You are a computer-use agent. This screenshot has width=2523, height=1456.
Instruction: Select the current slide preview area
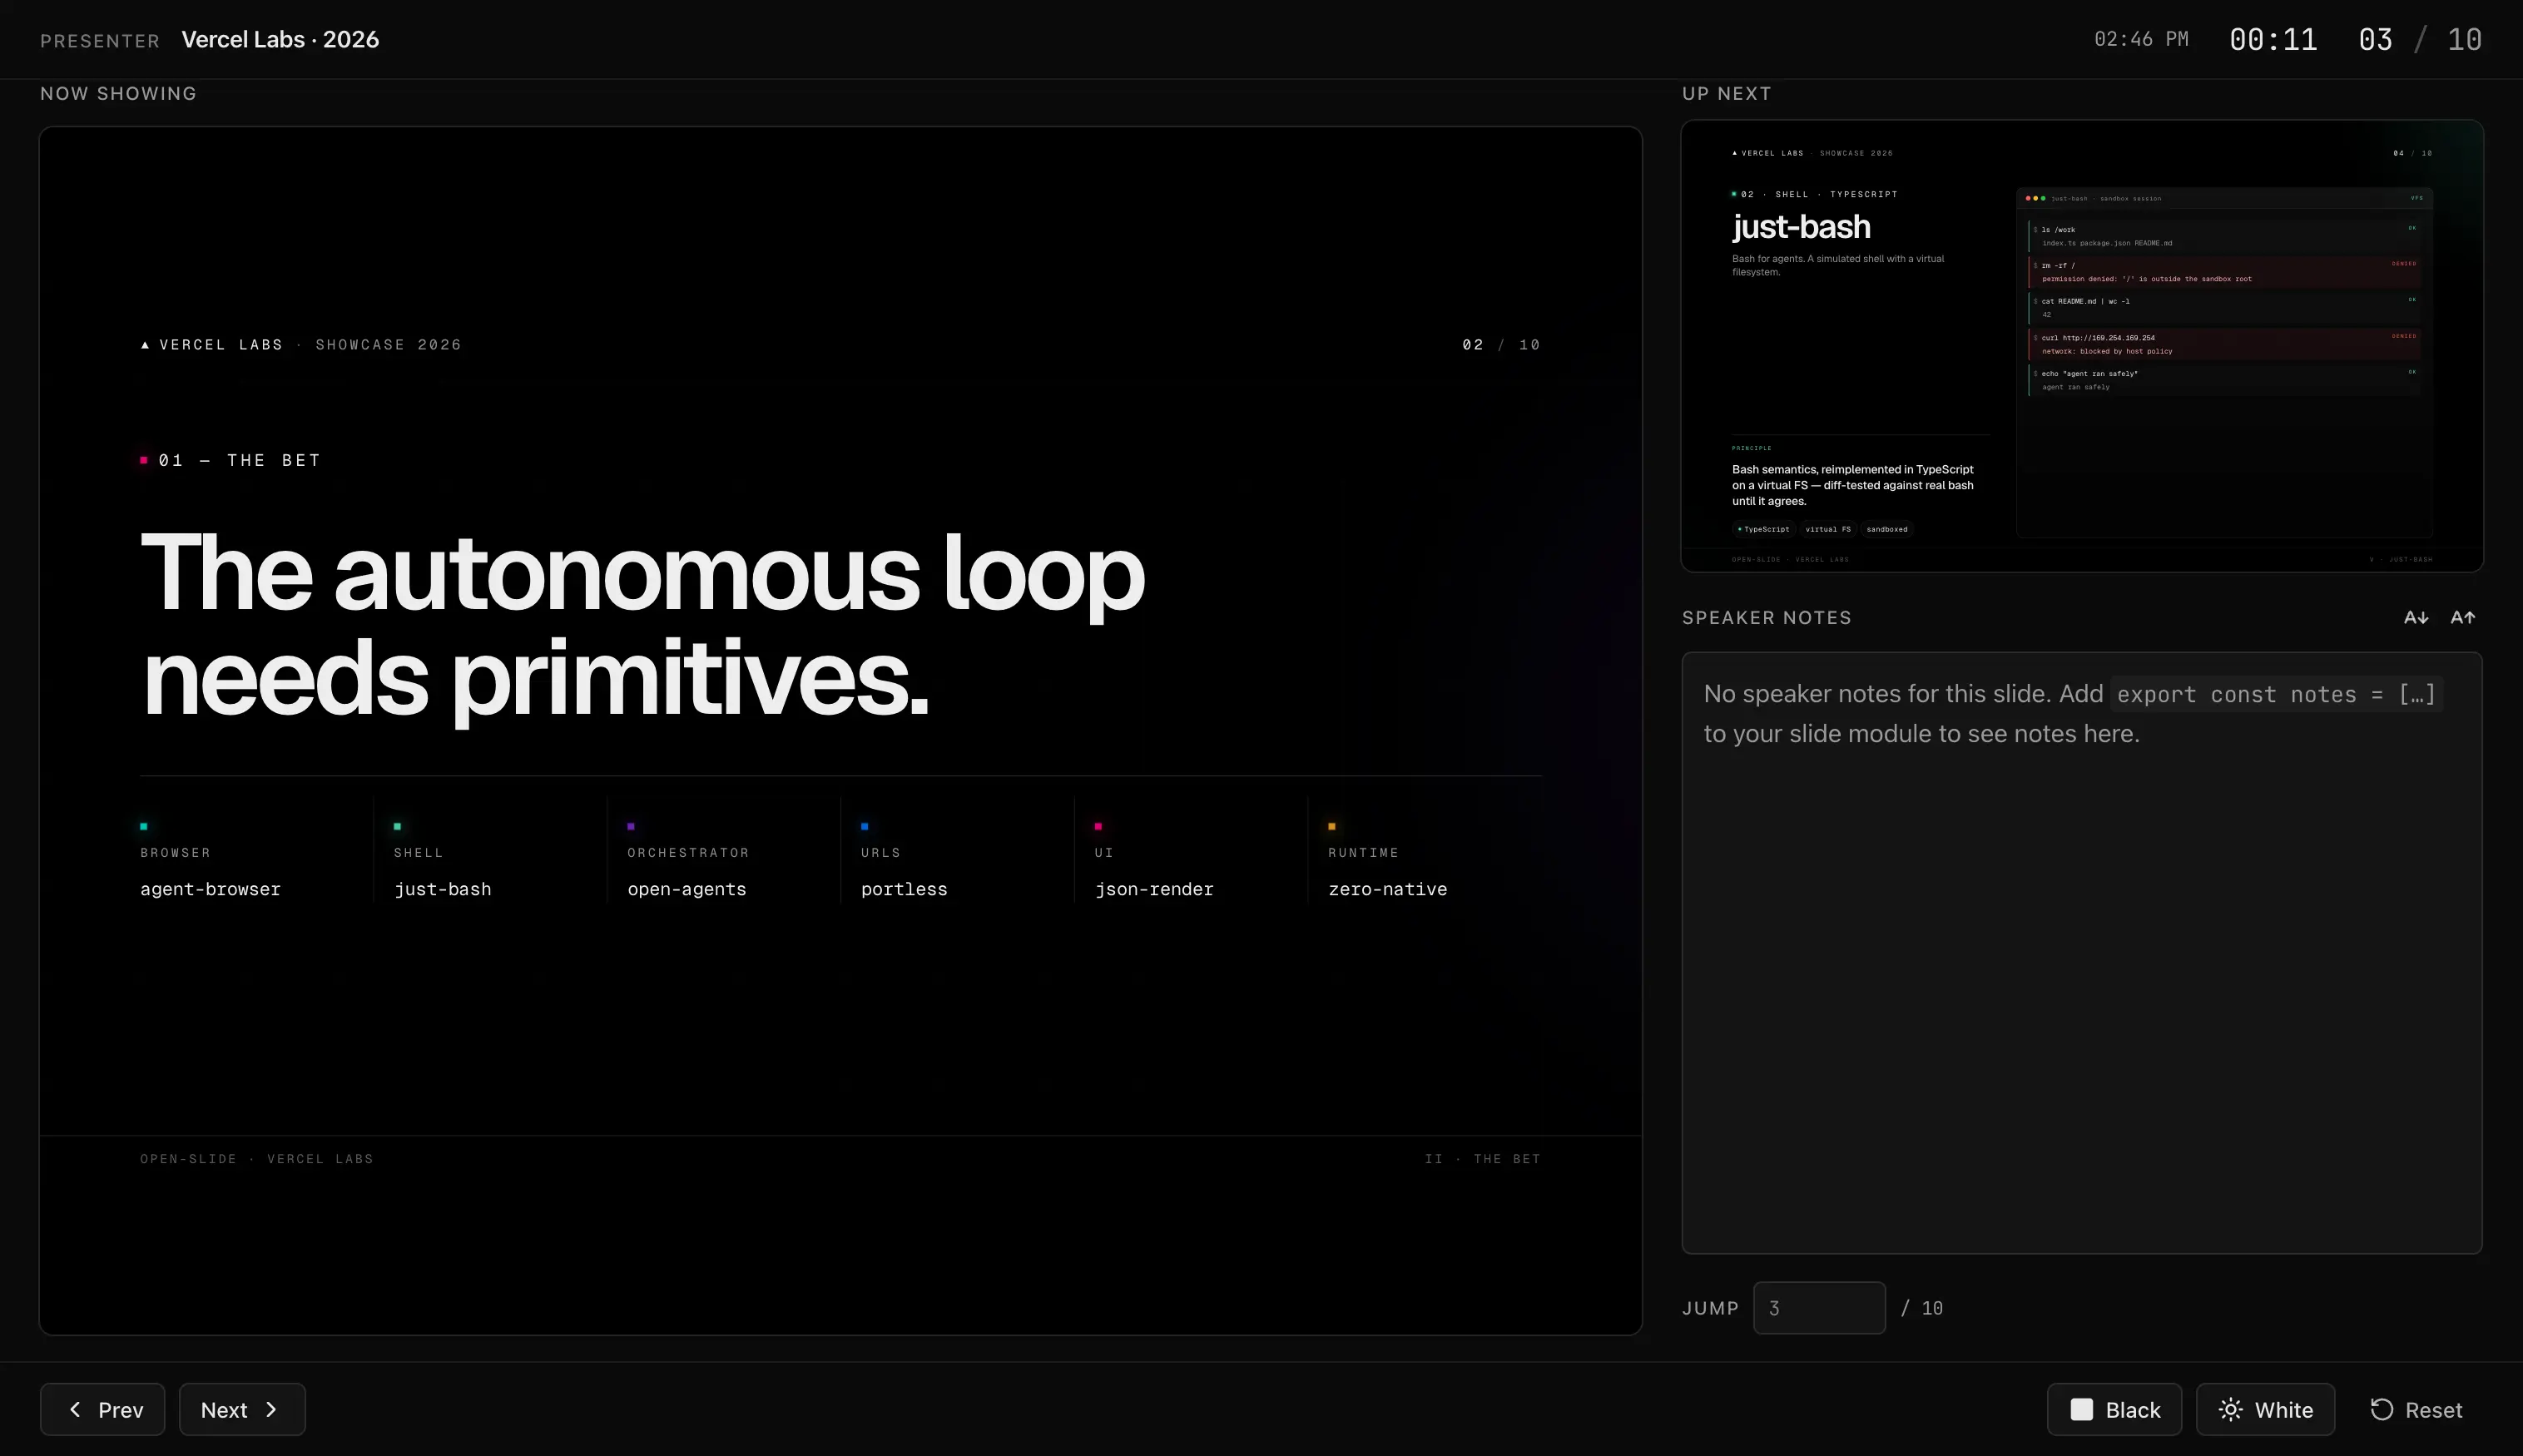pyautogui.click(x=840, y=730)
